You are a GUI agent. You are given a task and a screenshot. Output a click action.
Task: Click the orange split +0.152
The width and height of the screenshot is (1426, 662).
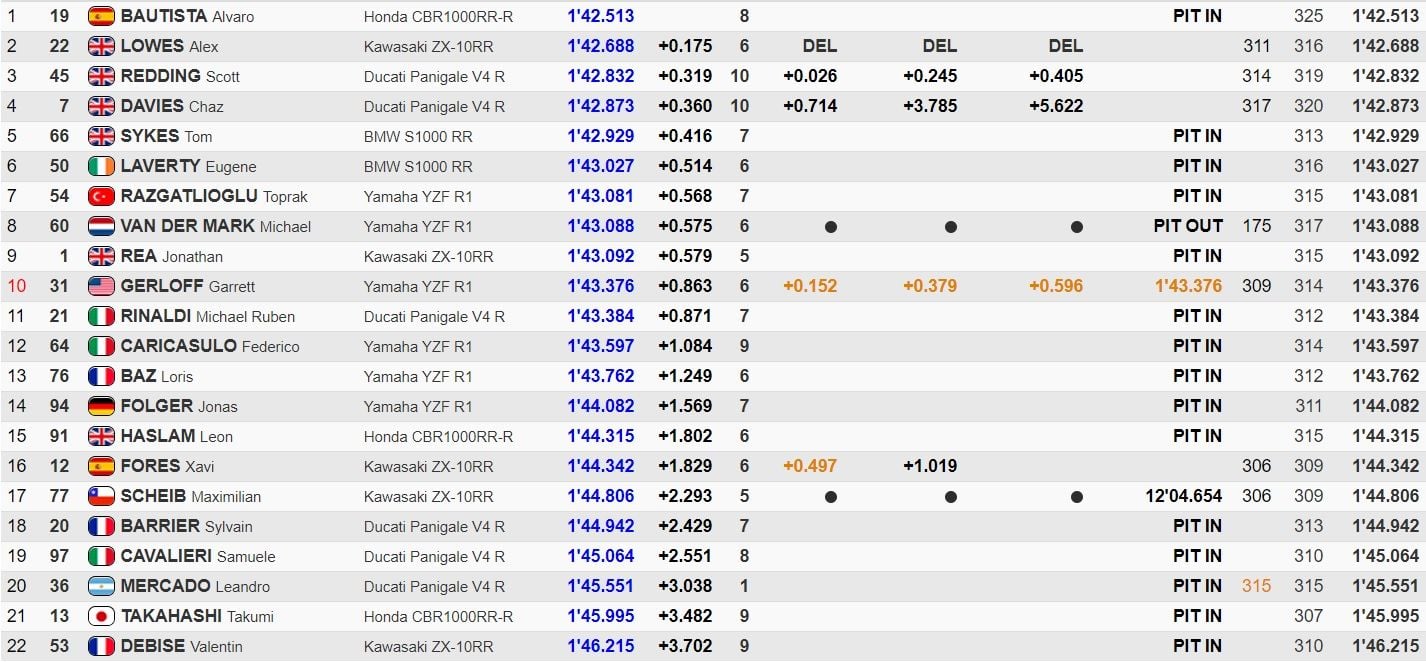click(x=810, y=286)
